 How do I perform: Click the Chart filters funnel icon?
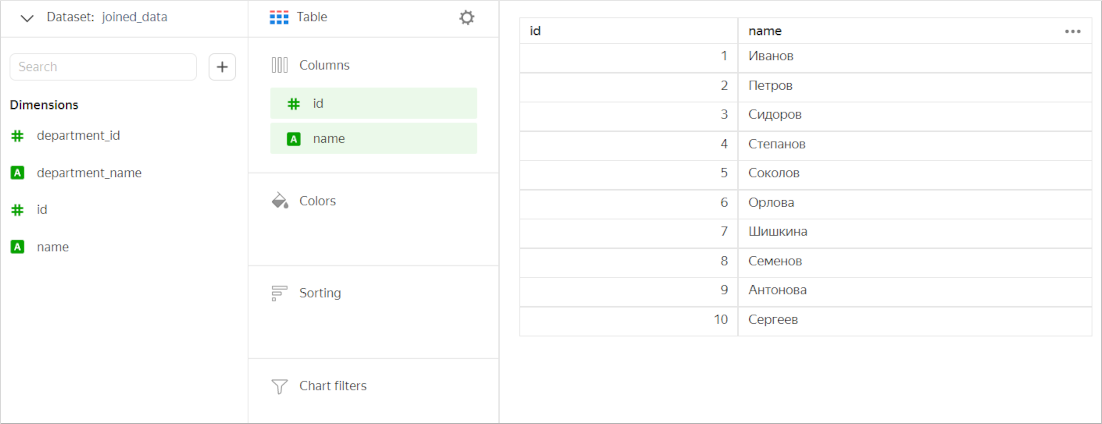(280, 386)
